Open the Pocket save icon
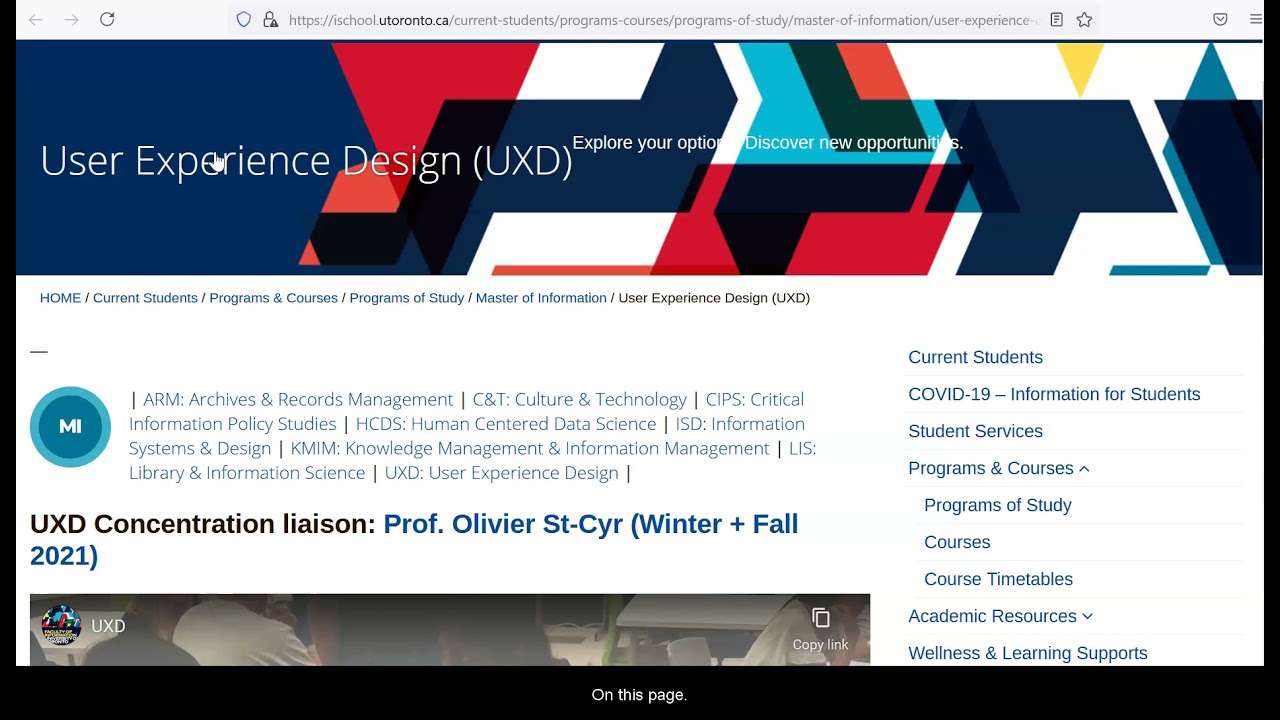Viewport: 1280px width, 720px height. (x=1220, y=20)
